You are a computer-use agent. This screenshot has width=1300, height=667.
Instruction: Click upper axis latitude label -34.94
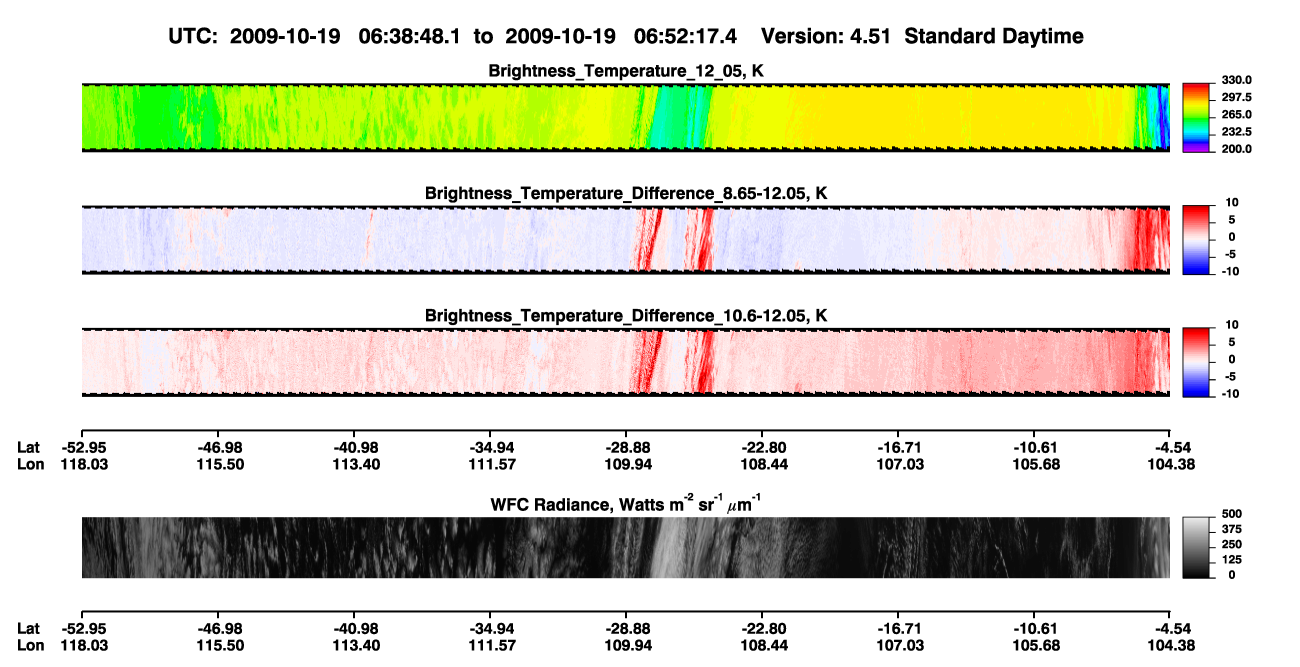490,447
